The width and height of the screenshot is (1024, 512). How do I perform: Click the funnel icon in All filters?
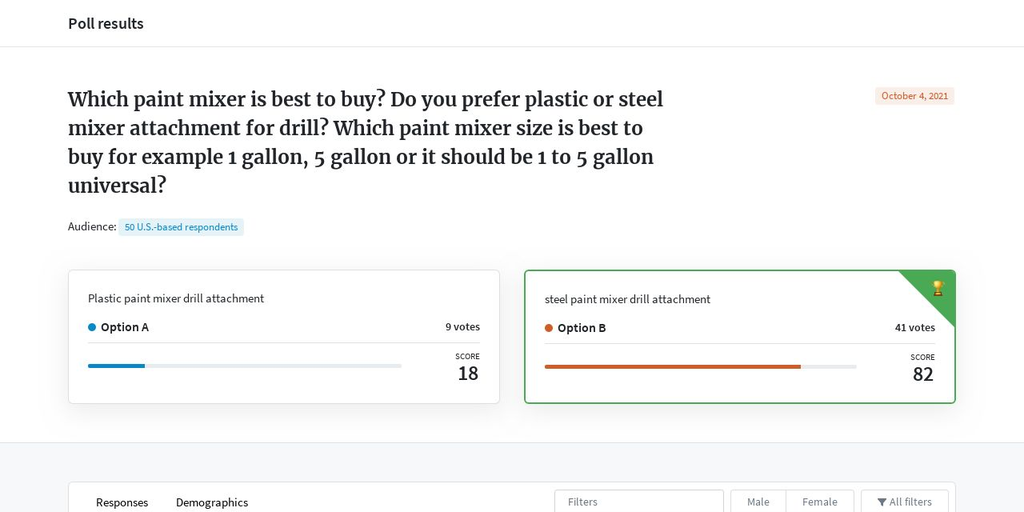(882, 502)
